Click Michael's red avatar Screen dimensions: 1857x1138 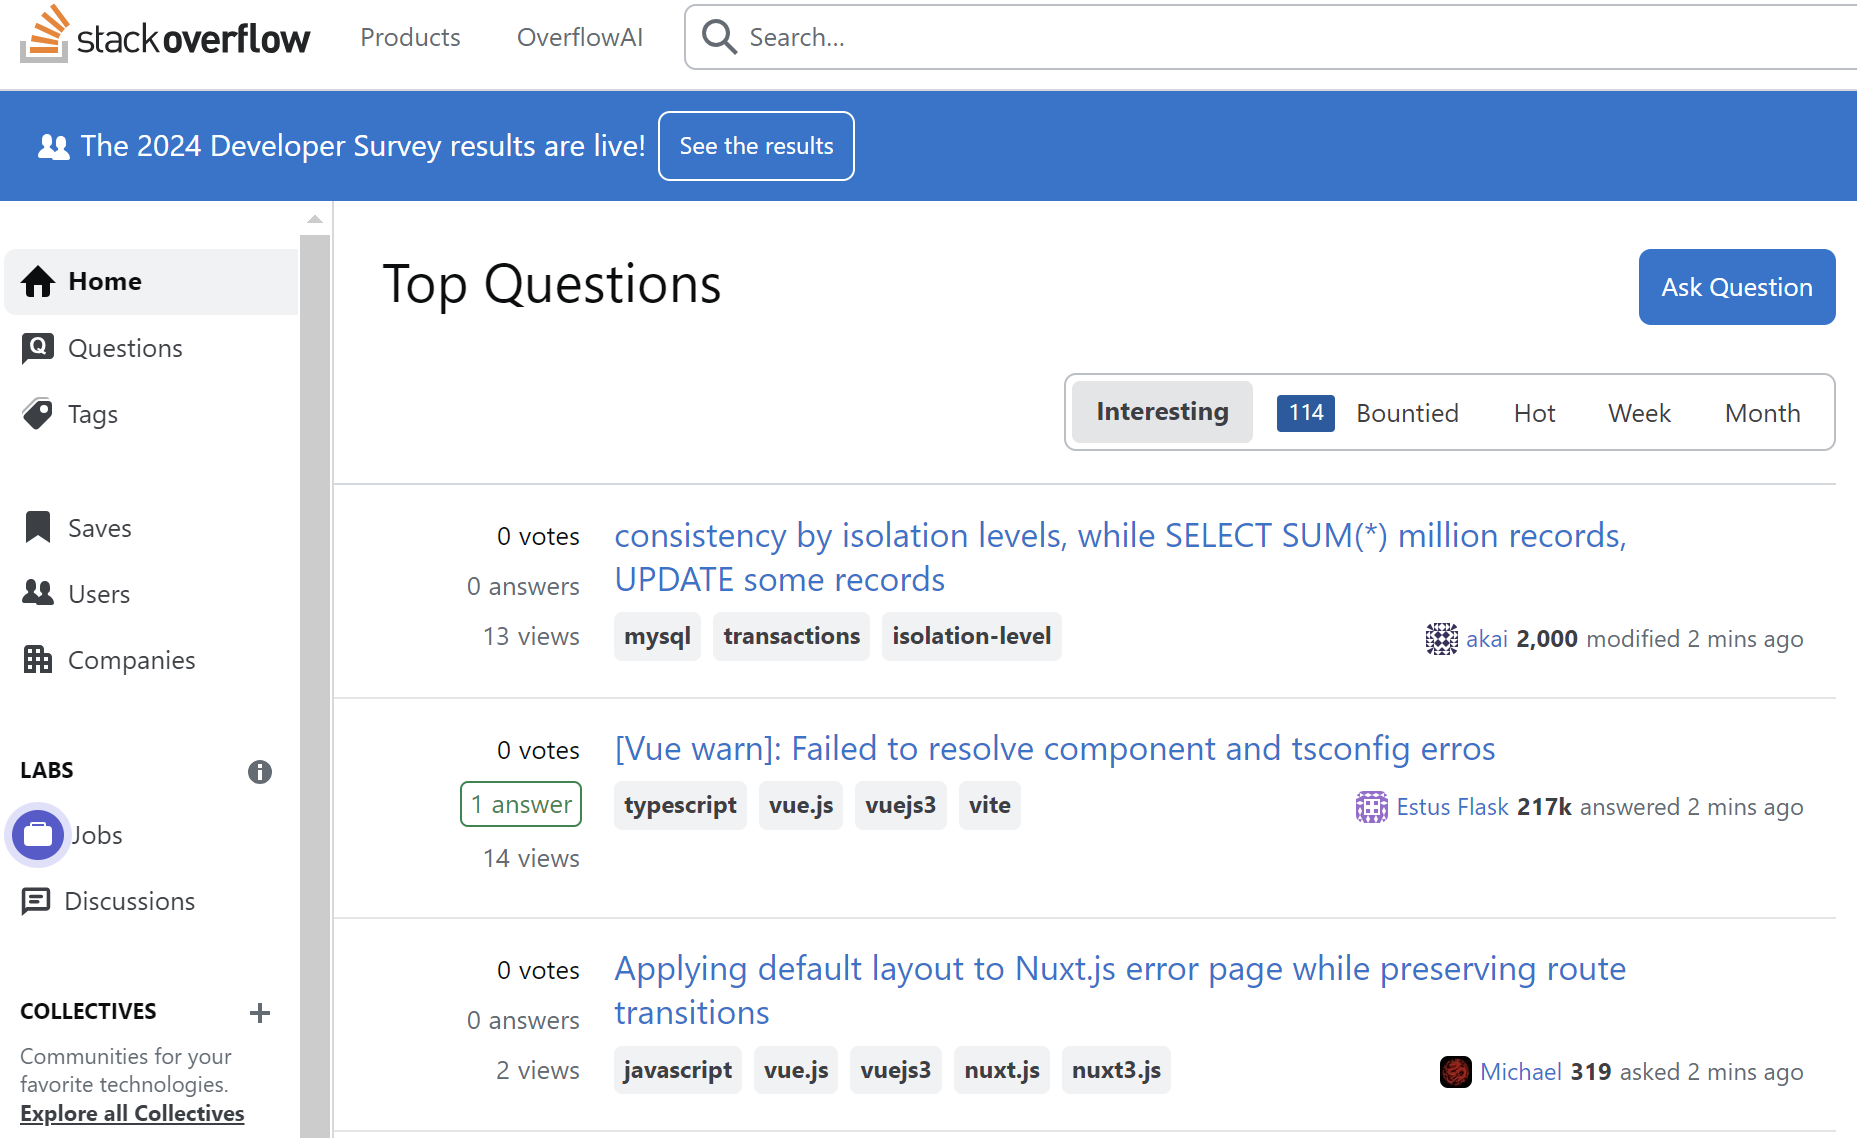pos(1455,1072)
